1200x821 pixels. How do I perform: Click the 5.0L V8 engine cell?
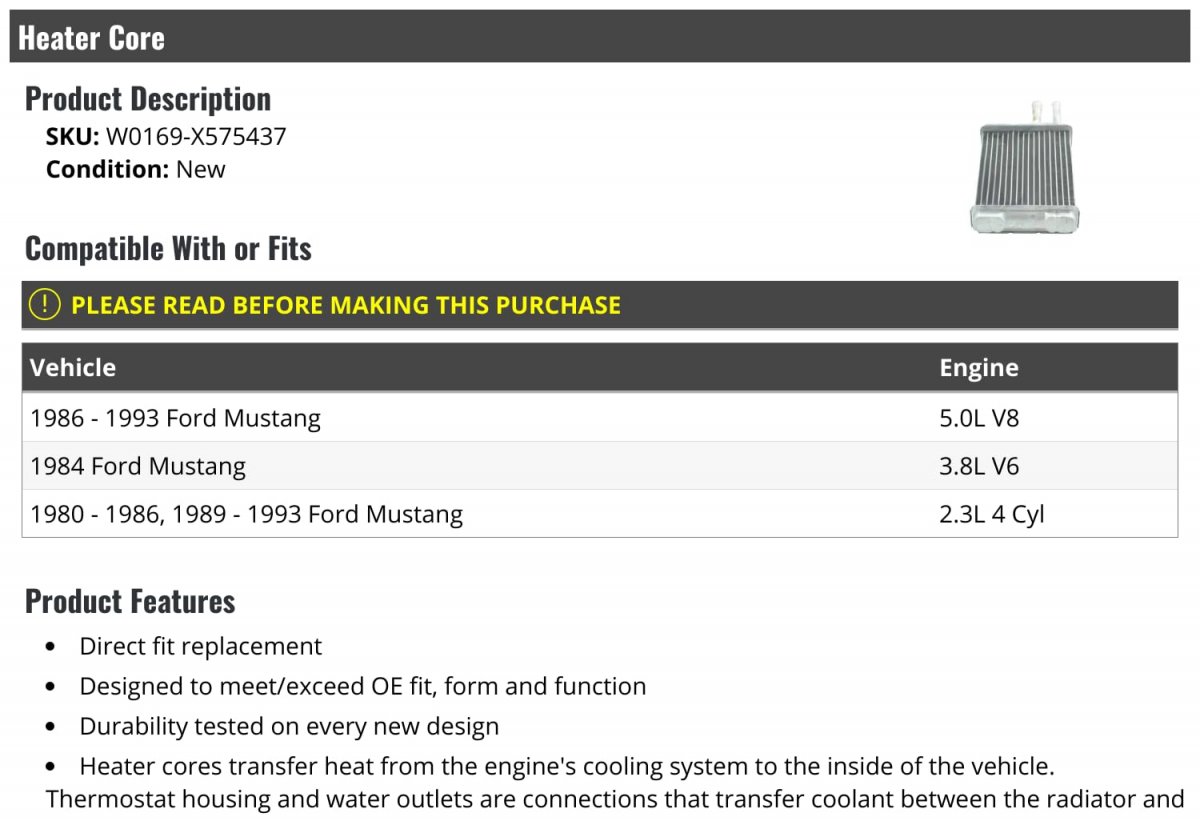click(978, 418)
